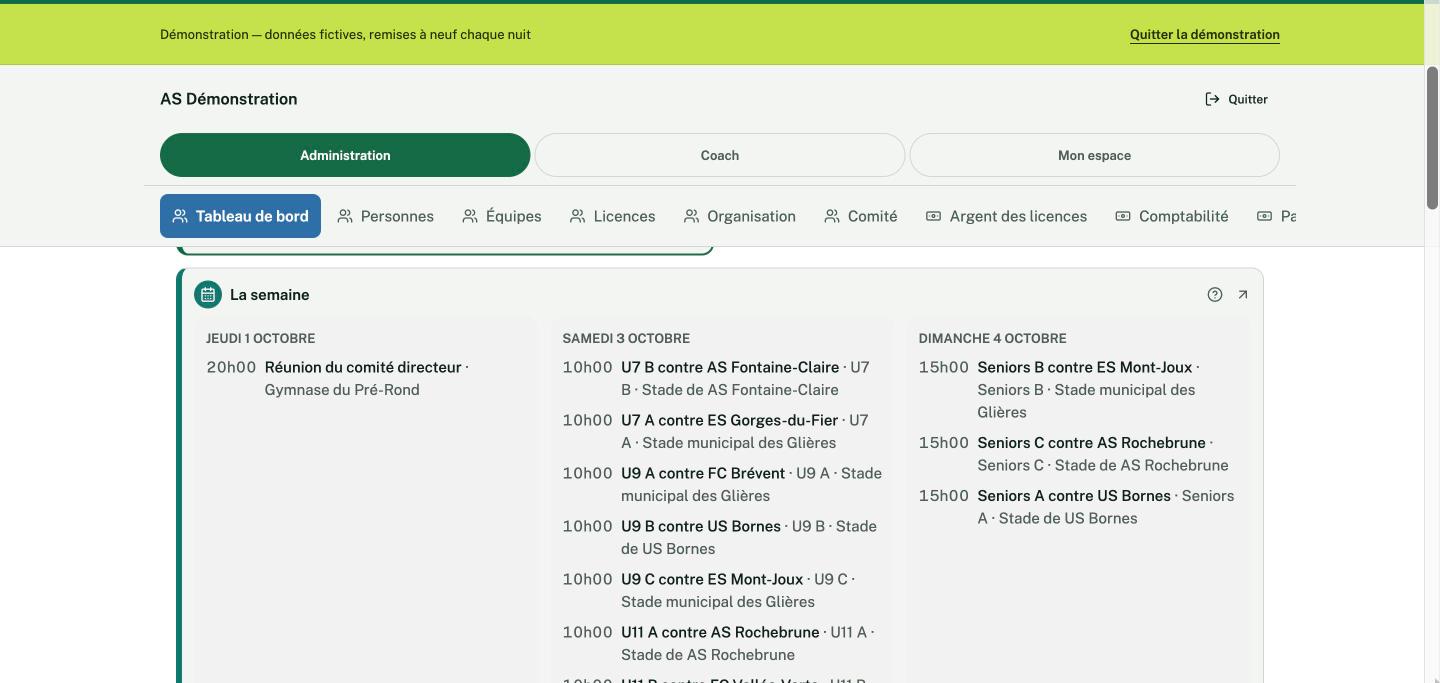Open U9 B contre US Bornes match
The image size is (1440, 683).
(x=701, y=526)
